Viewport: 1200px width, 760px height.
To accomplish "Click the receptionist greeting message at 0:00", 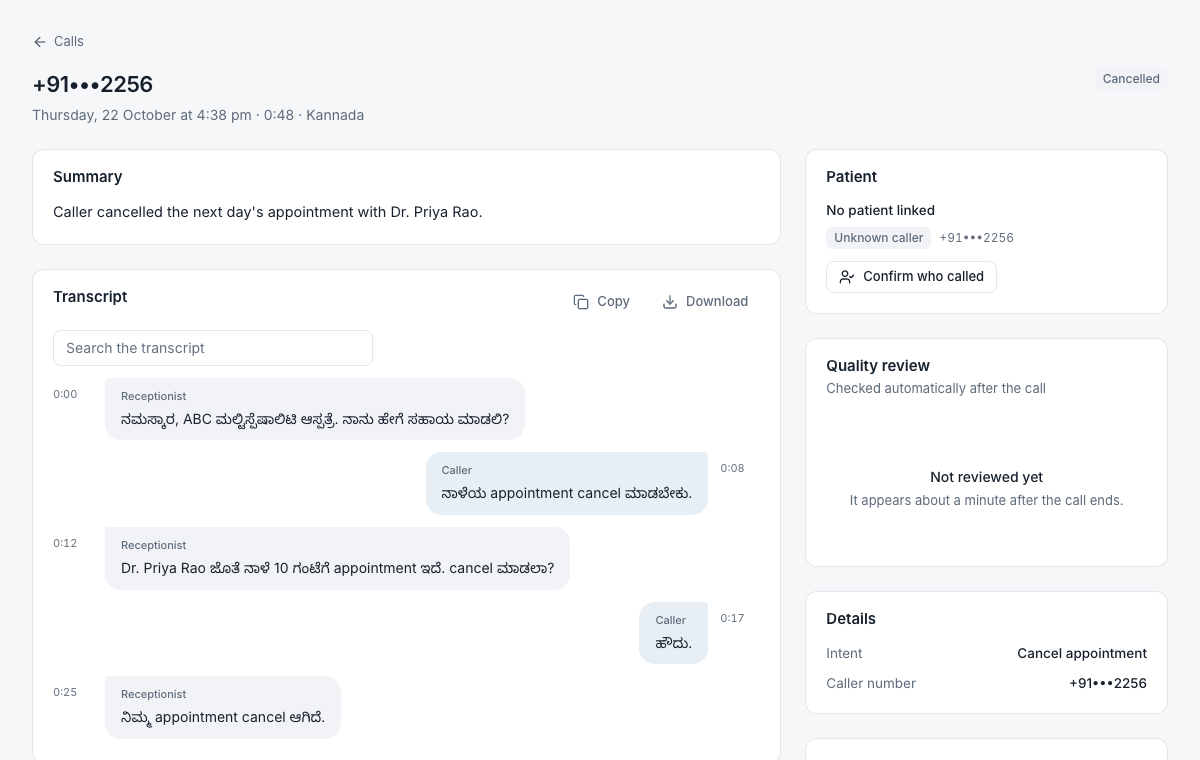I will (315, 408).
